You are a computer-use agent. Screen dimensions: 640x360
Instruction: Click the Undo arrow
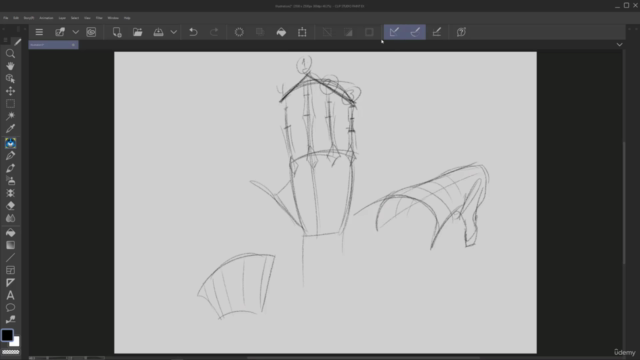point(193,32)
